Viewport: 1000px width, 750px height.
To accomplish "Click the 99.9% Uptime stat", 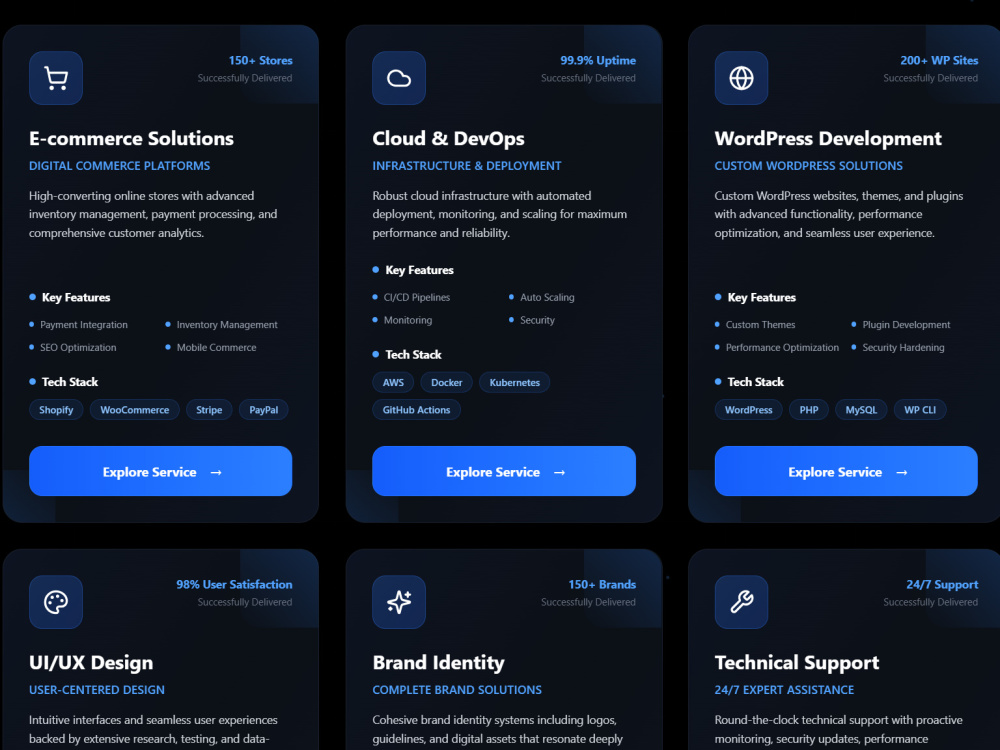I will pyautogui.click(x=598, y=61).
